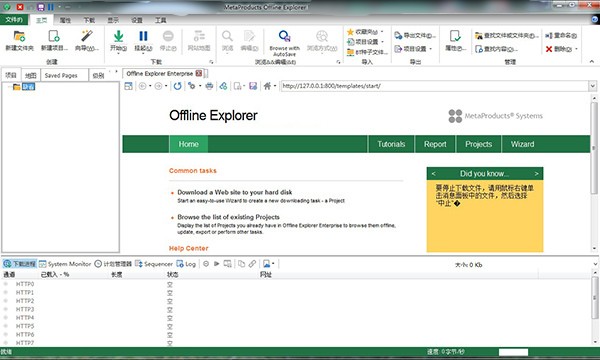Click 'Download a Web site to your hard disk'
Viewport: 600px width, 360px height.
point(235,192)
